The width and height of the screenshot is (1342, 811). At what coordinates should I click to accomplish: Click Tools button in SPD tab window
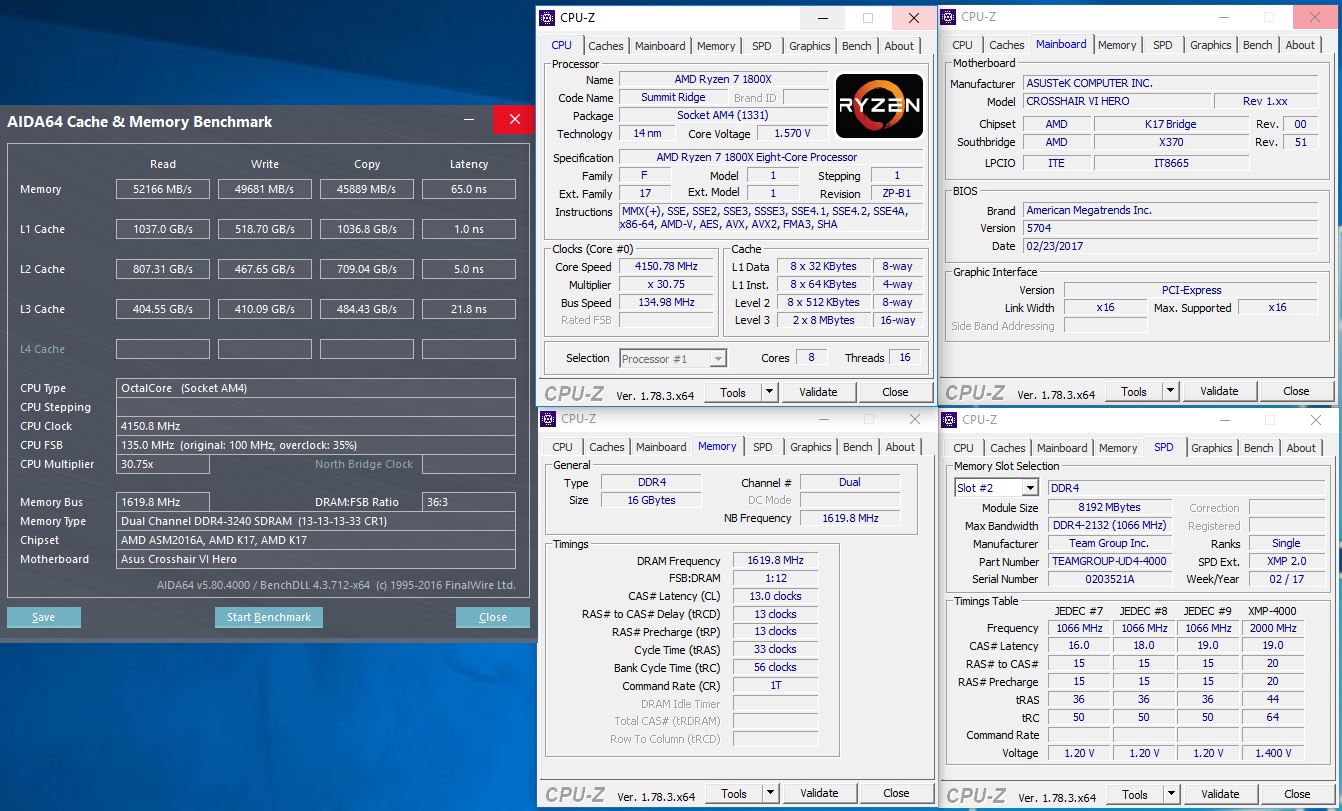1135,794
